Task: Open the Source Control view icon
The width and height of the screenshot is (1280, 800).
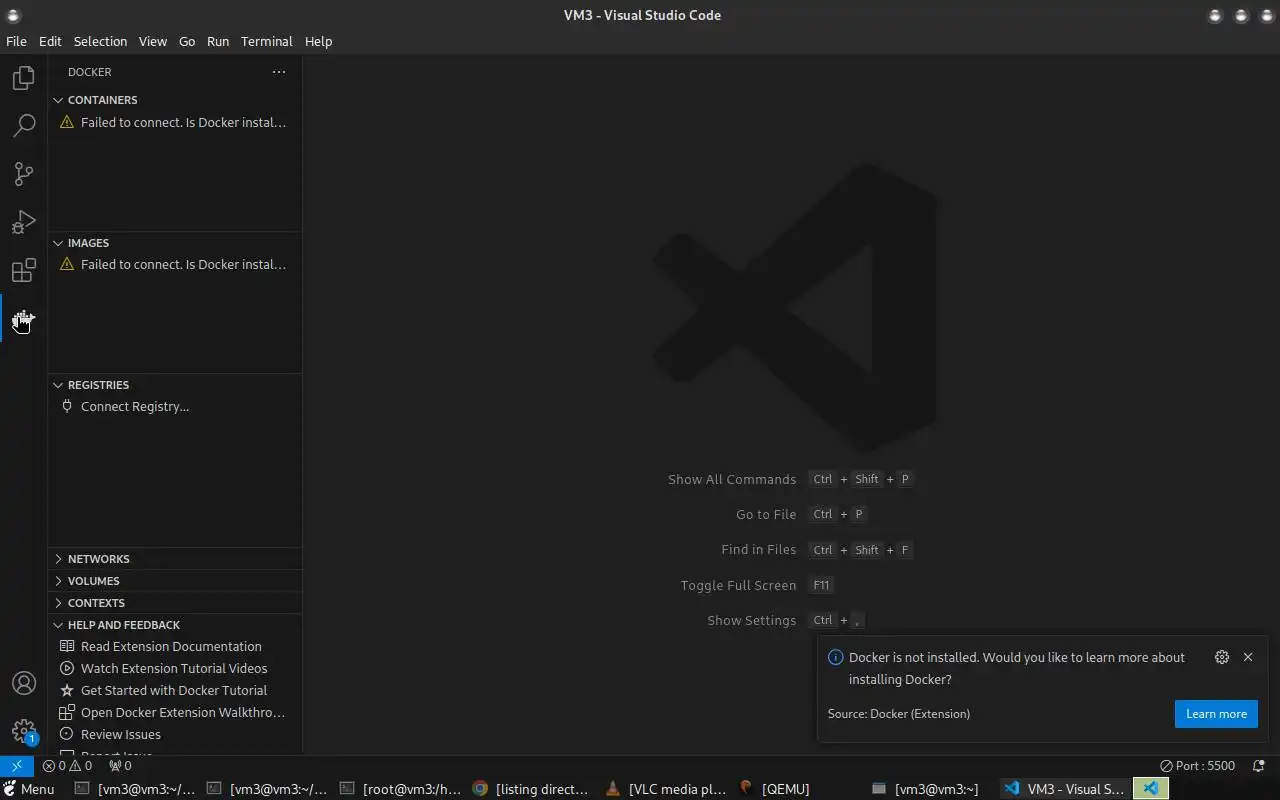Action: 24,174
